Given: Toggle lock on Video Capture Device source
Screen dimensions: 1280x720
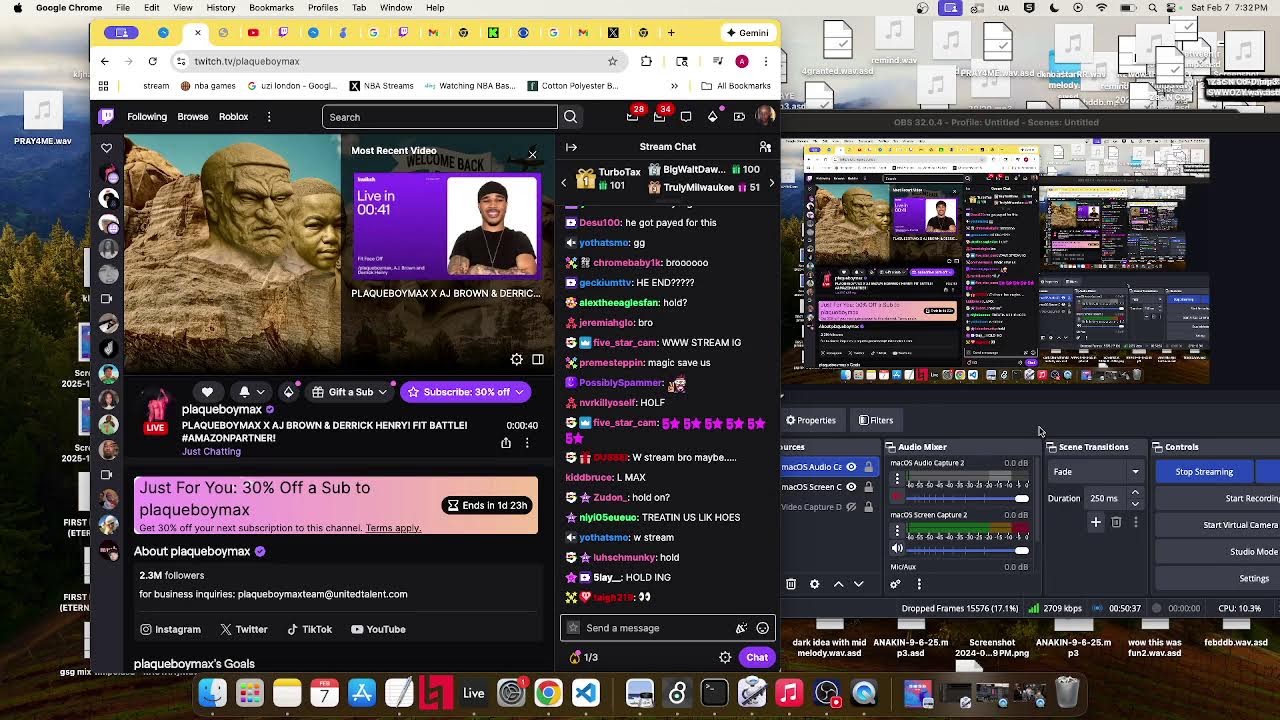Looking at the screenshot, I should [x=868, y=507].
